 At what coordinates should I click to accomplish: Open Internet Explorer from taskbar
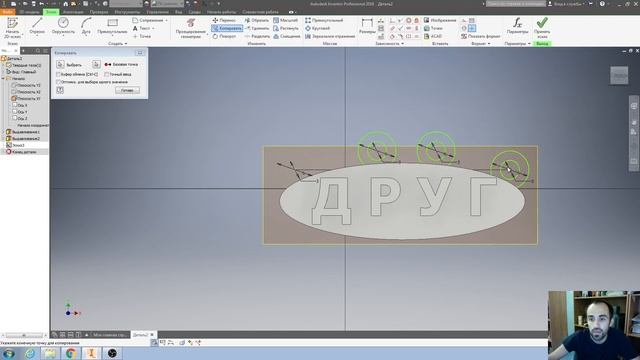[x=29, y=353]
